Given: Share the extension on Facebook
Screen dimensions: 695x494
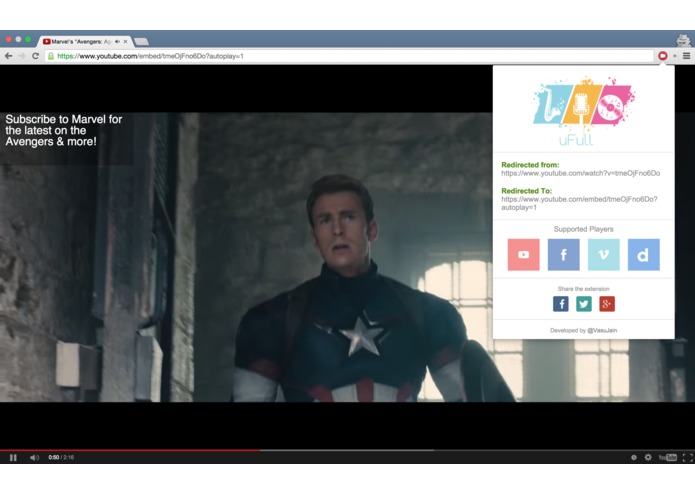Looking at the screenshot, I should (561, 304).
